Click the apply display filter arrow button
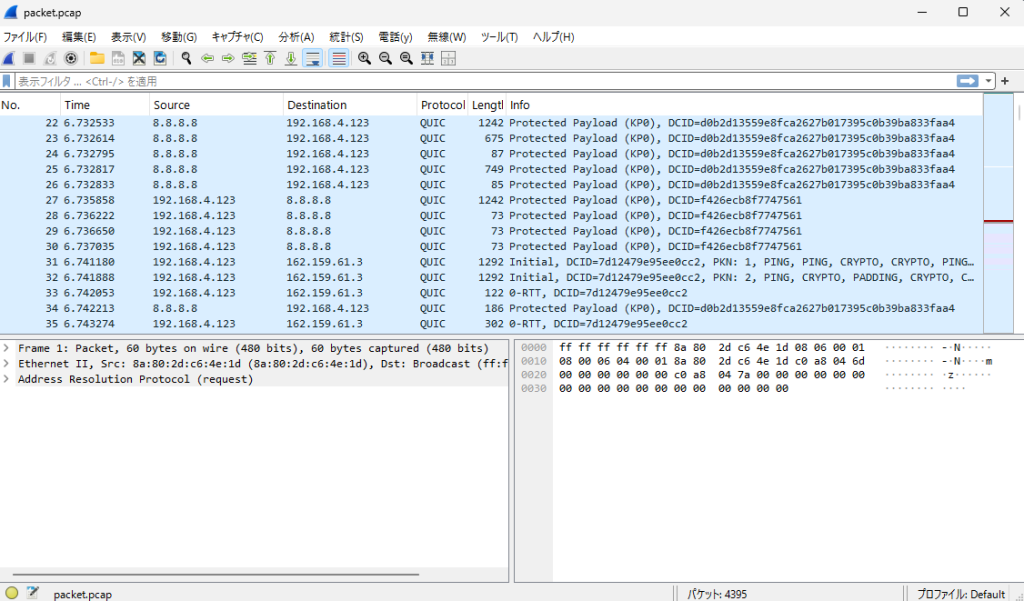 click(x=967, y=81)
